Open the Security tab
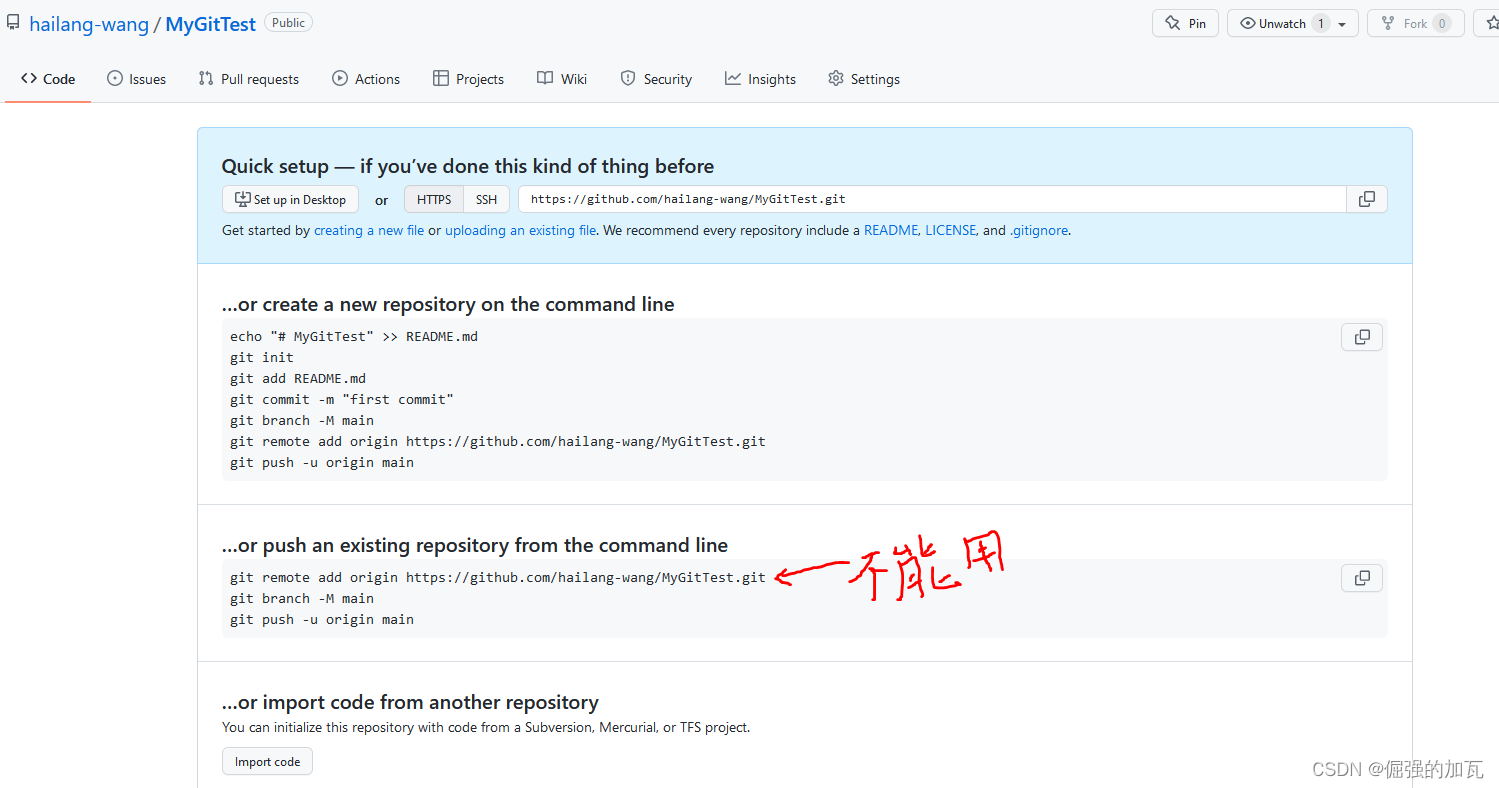 tap(656, 79)
